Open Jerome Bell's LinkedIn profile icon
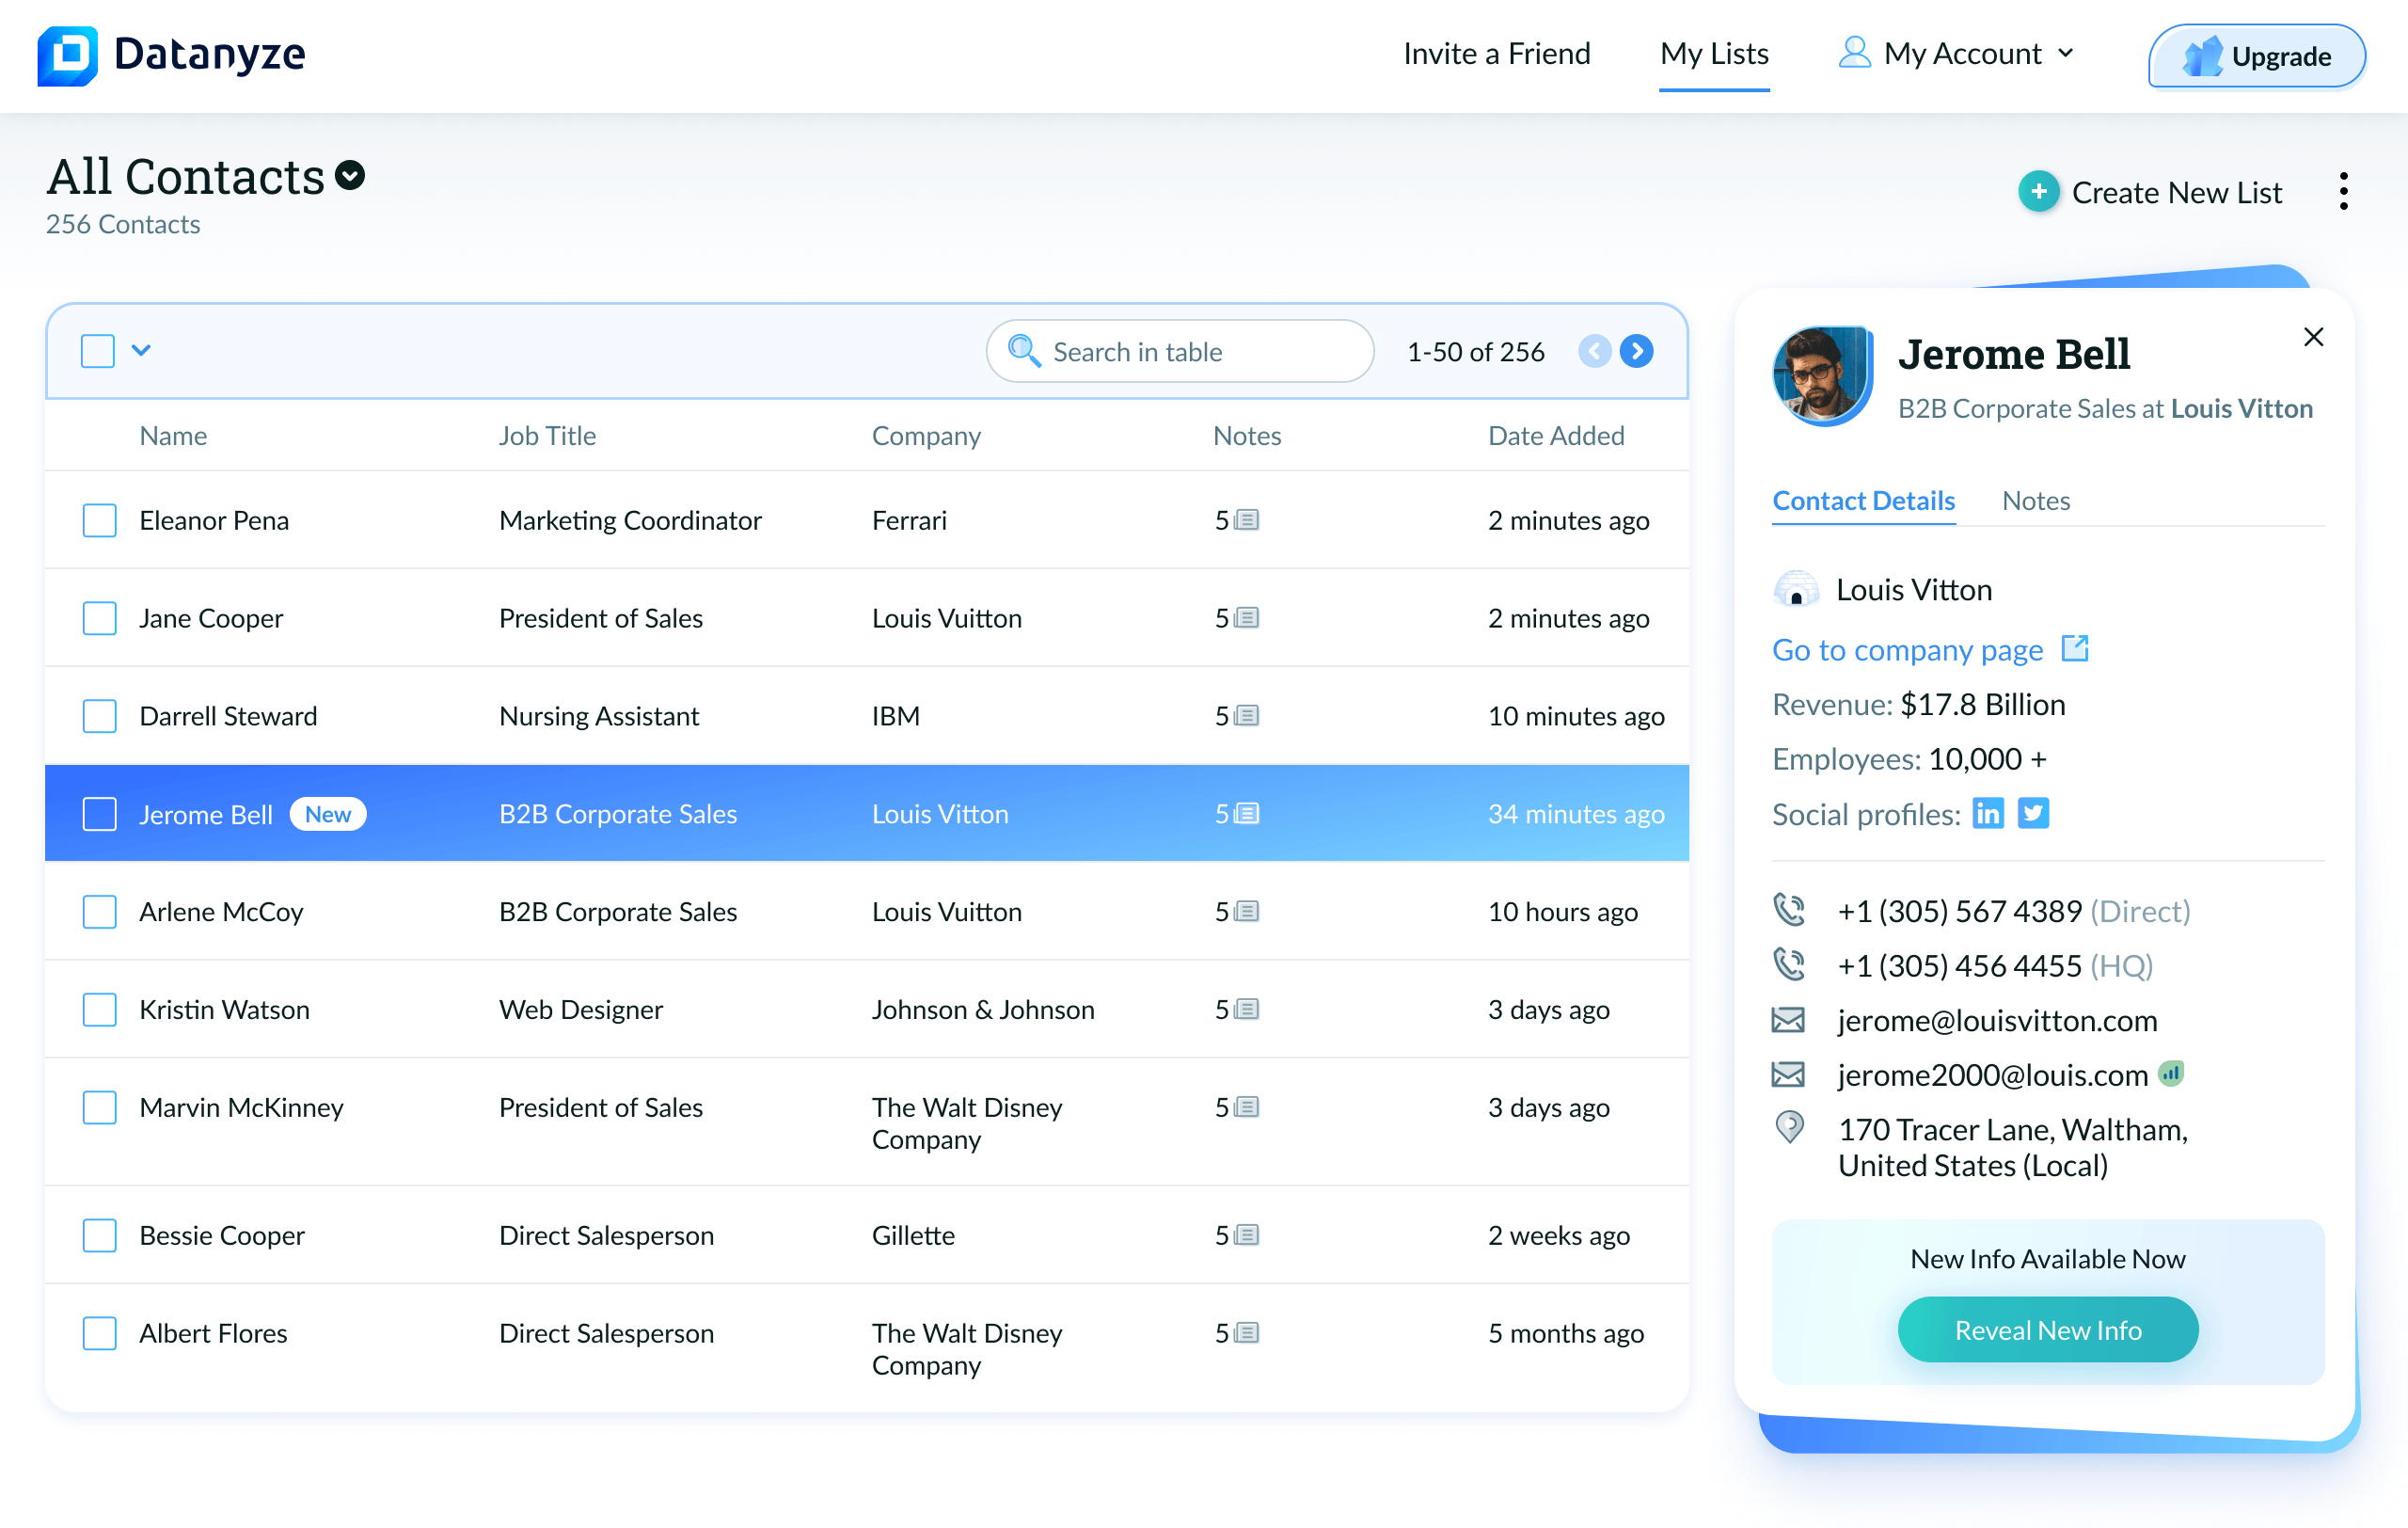 [x=1988, y=813]
